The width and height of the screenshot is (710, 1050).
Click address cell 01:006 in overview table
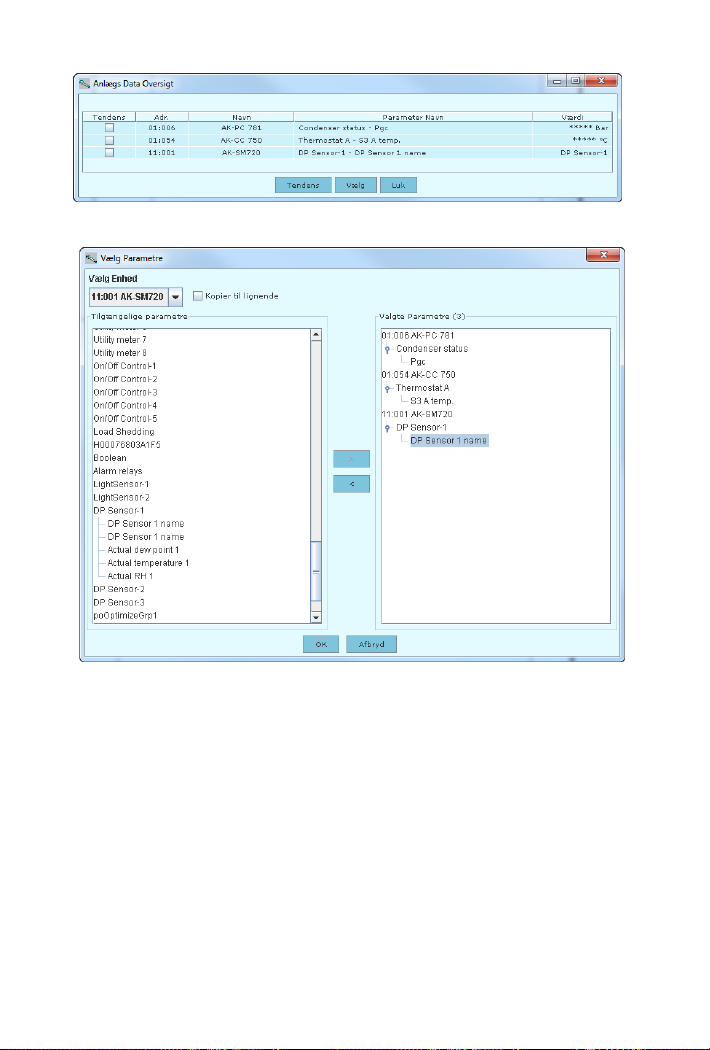click(x=161, y=127)
